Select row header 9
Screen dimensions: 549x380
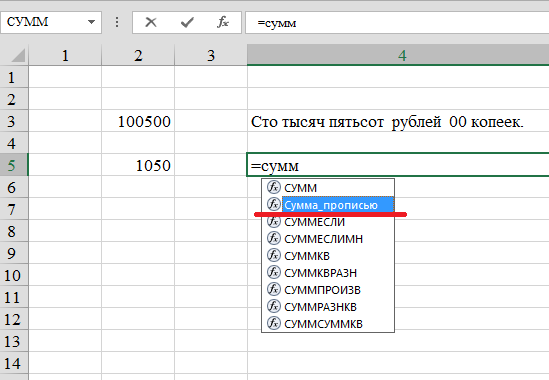(x=14, y=253)
